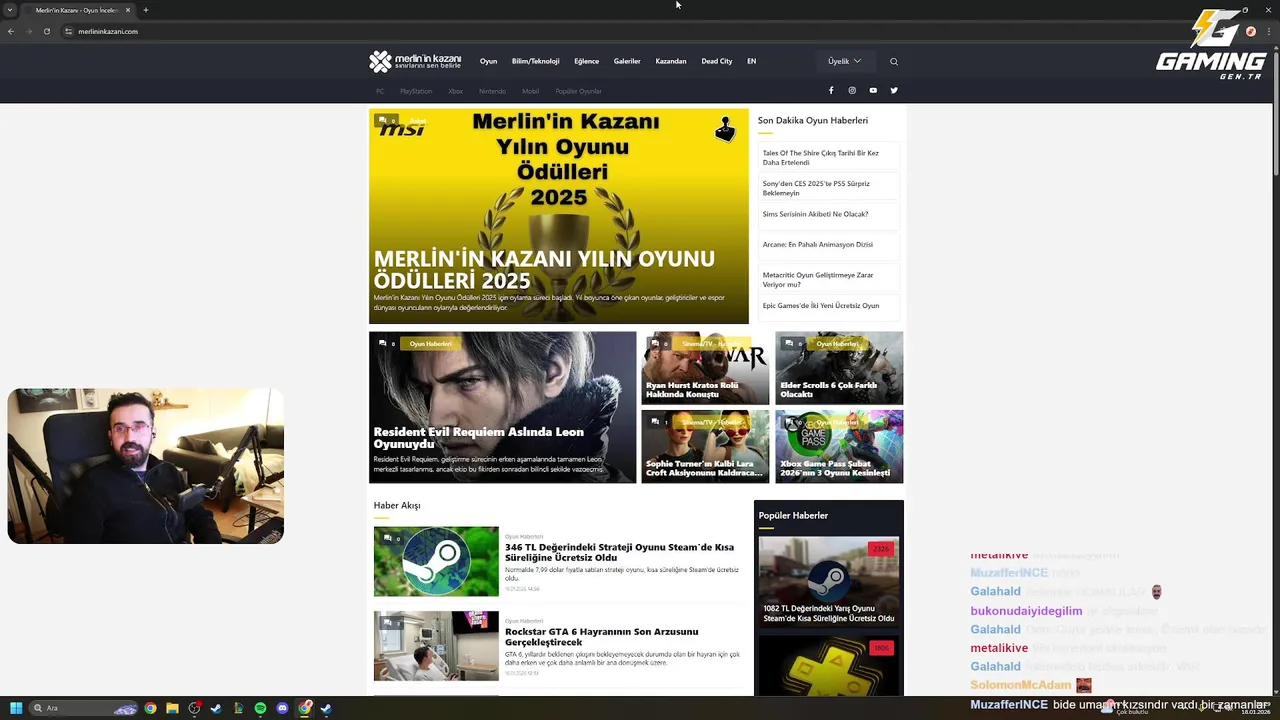Reload the page with the refresh icon
This screenshot has width=1280, height=720.
(x=46, y=31)
